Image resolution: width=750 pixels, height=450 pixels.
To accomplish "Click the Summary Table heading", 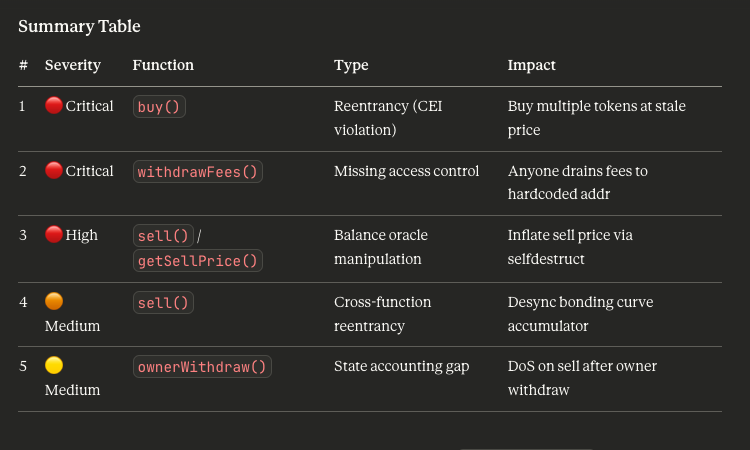I will point(80,26).
